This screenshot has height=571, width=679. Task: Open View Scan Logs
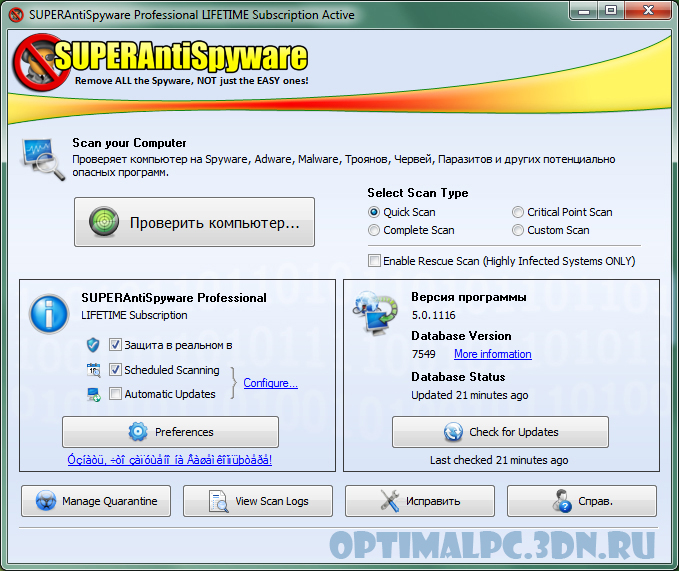[x=258, y=501]
